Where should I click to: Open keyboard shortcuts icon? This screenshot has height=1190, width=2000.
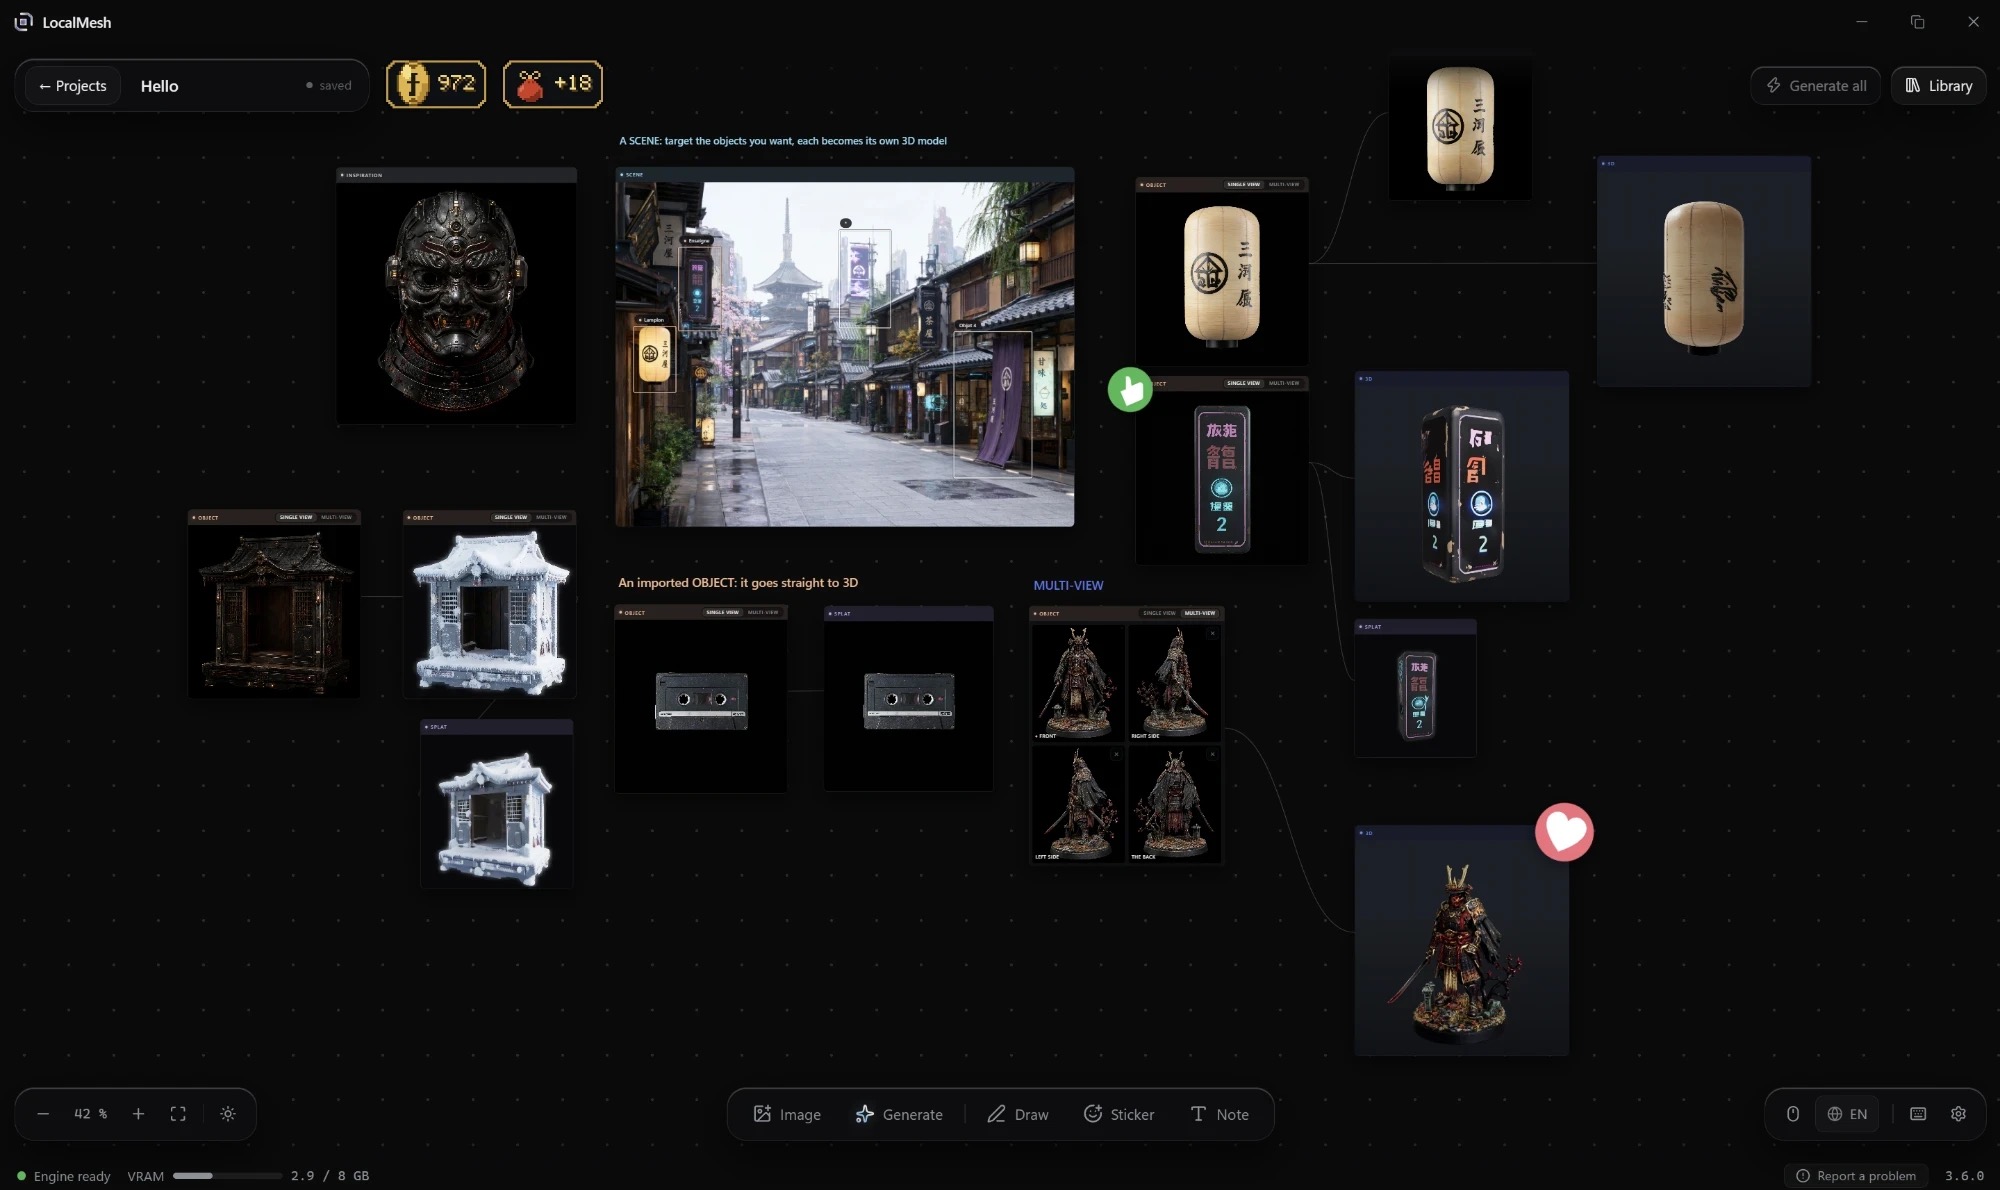(x=1918, y=1114)
